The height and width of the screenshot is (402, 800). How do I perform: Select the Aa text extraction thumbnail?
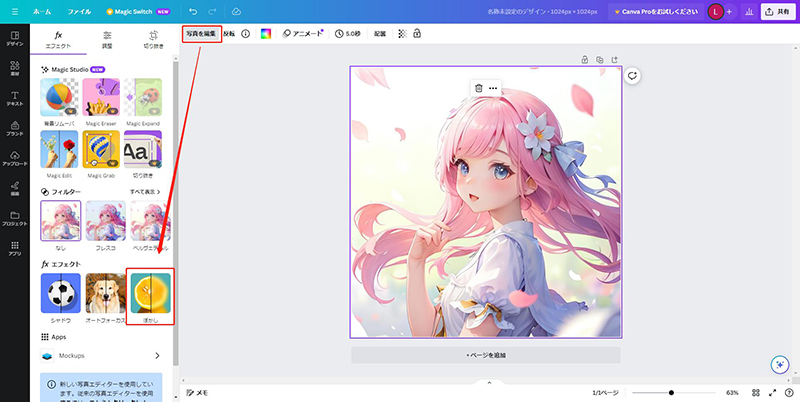click(x=143, y=149)
